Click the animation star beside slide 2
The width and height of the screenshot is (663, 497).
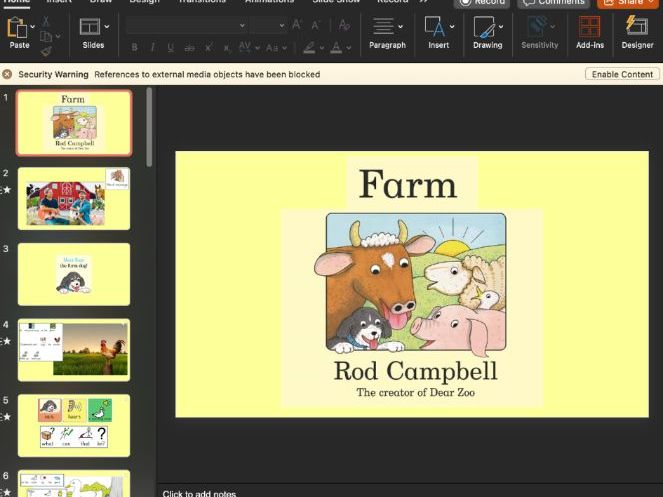[6, 190]
